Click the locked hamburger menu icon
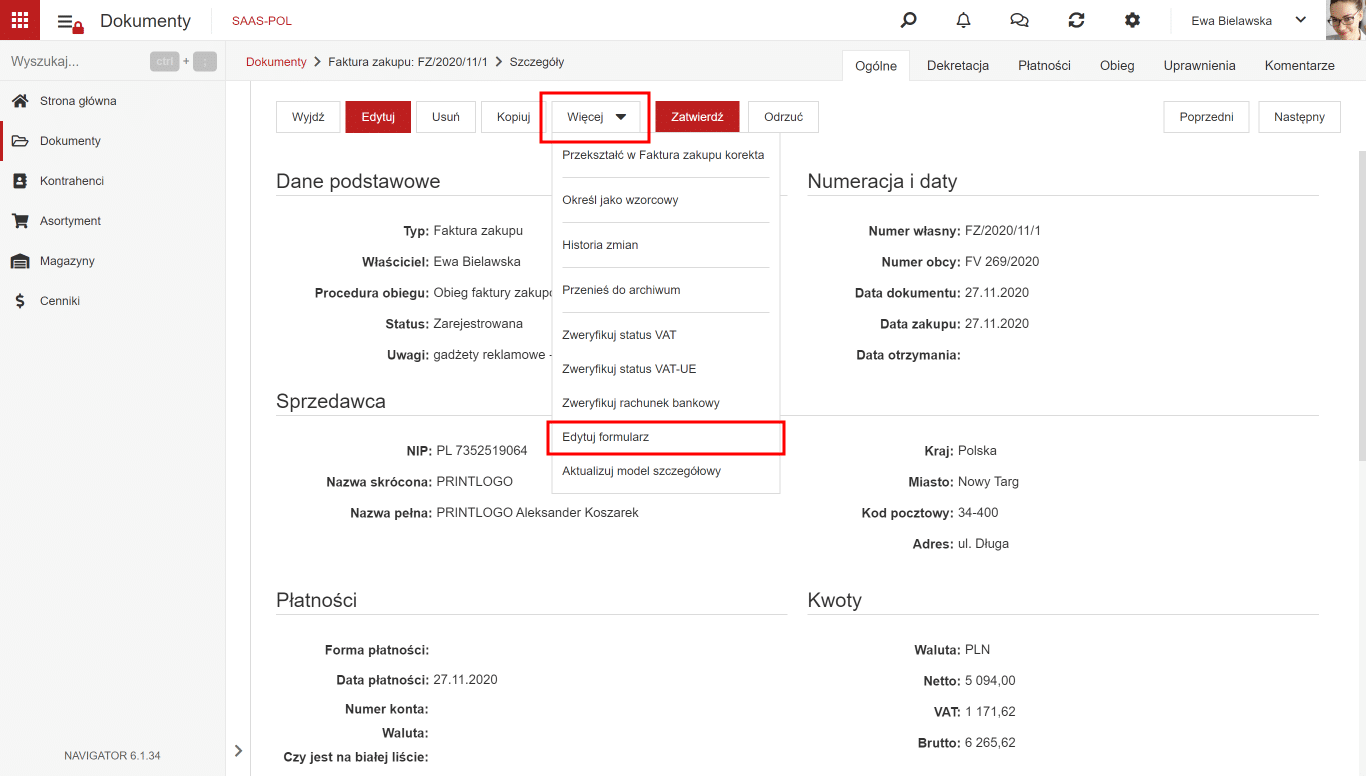This screenshot has height=776, width=1366. click(70, 22)
